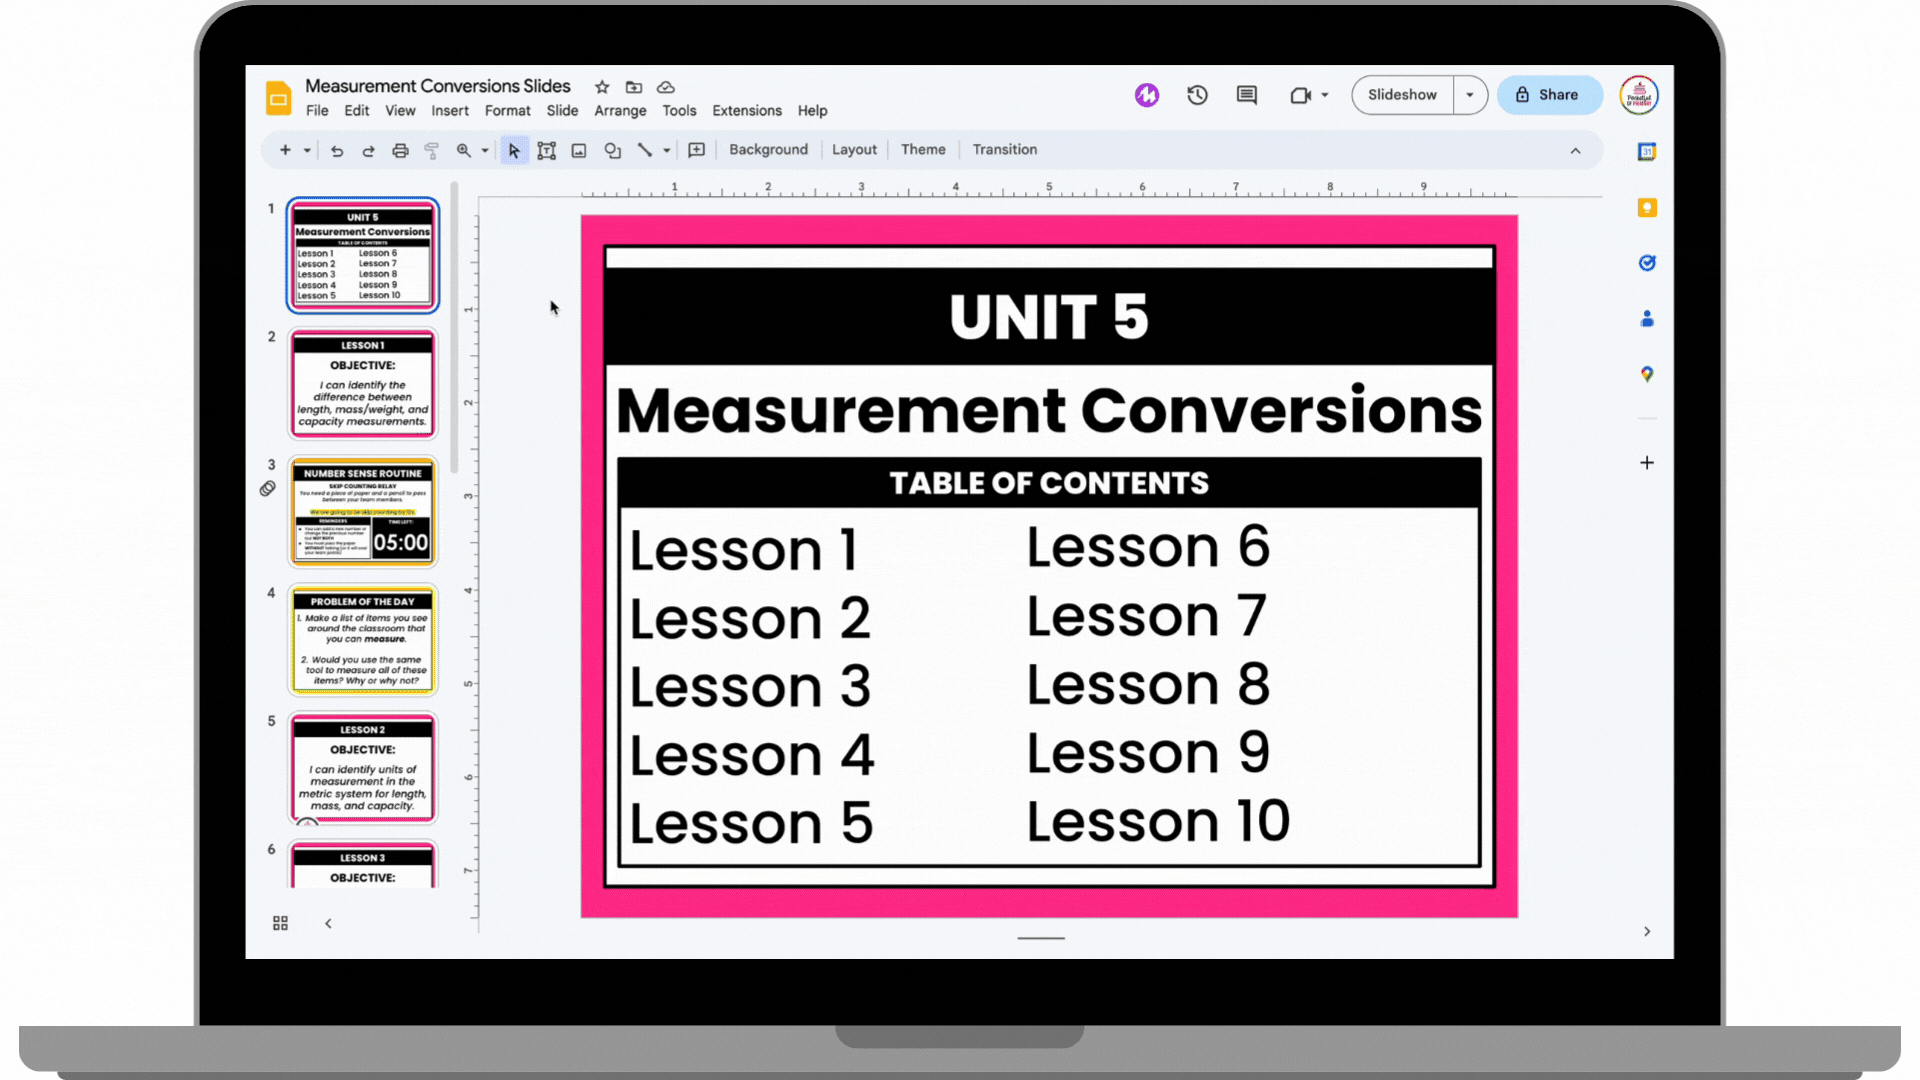
Task: Click the speaker notes drag handle
Action: [1041, 938]
